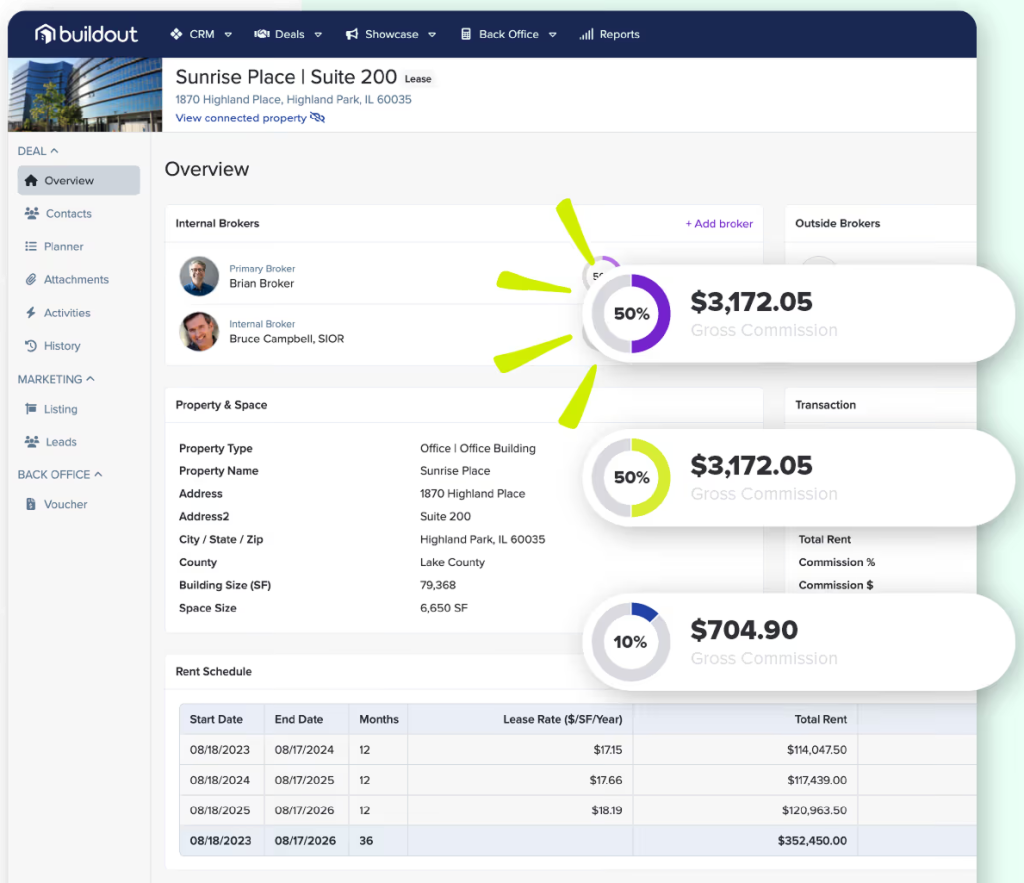Click the $114,047.50 total rent cell
The image size is (1024, 883).
[x=816, y=750]
